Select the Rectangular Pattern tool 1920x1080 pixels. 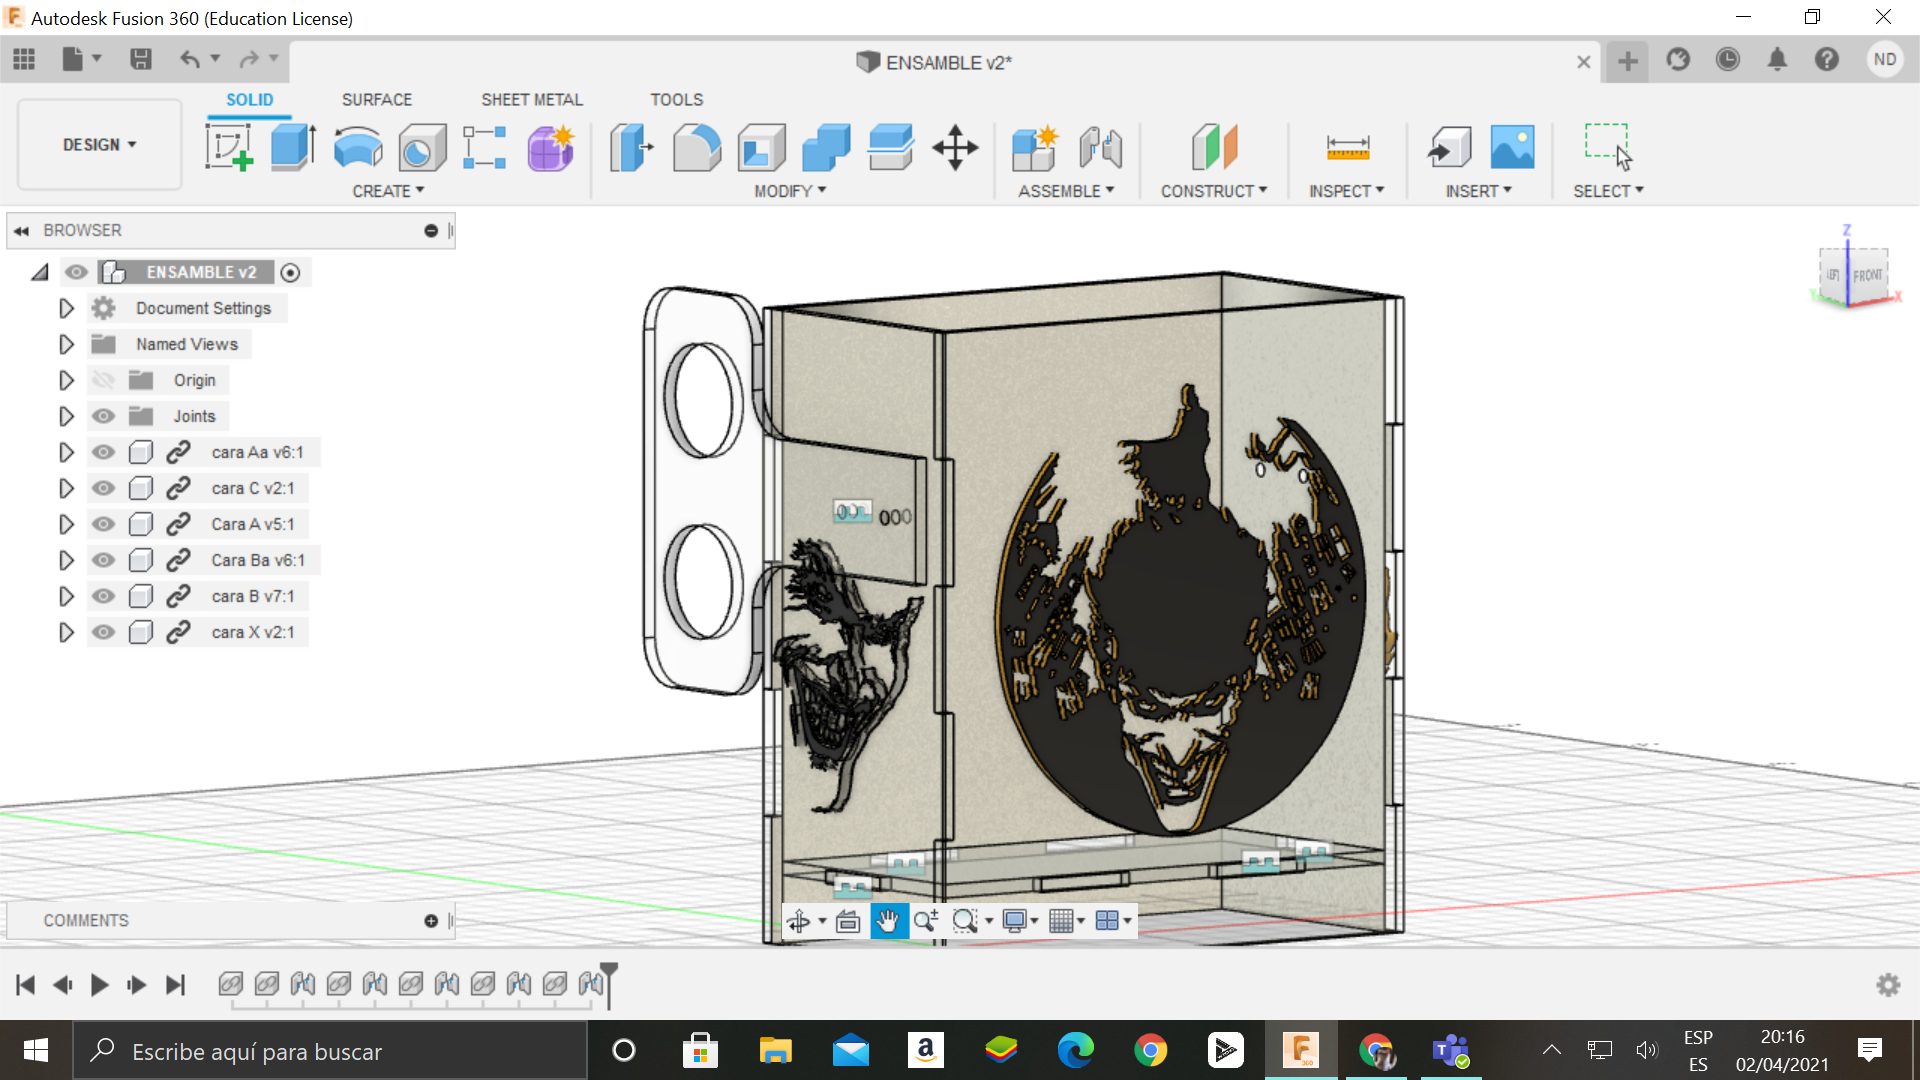(x=485, y=147)
